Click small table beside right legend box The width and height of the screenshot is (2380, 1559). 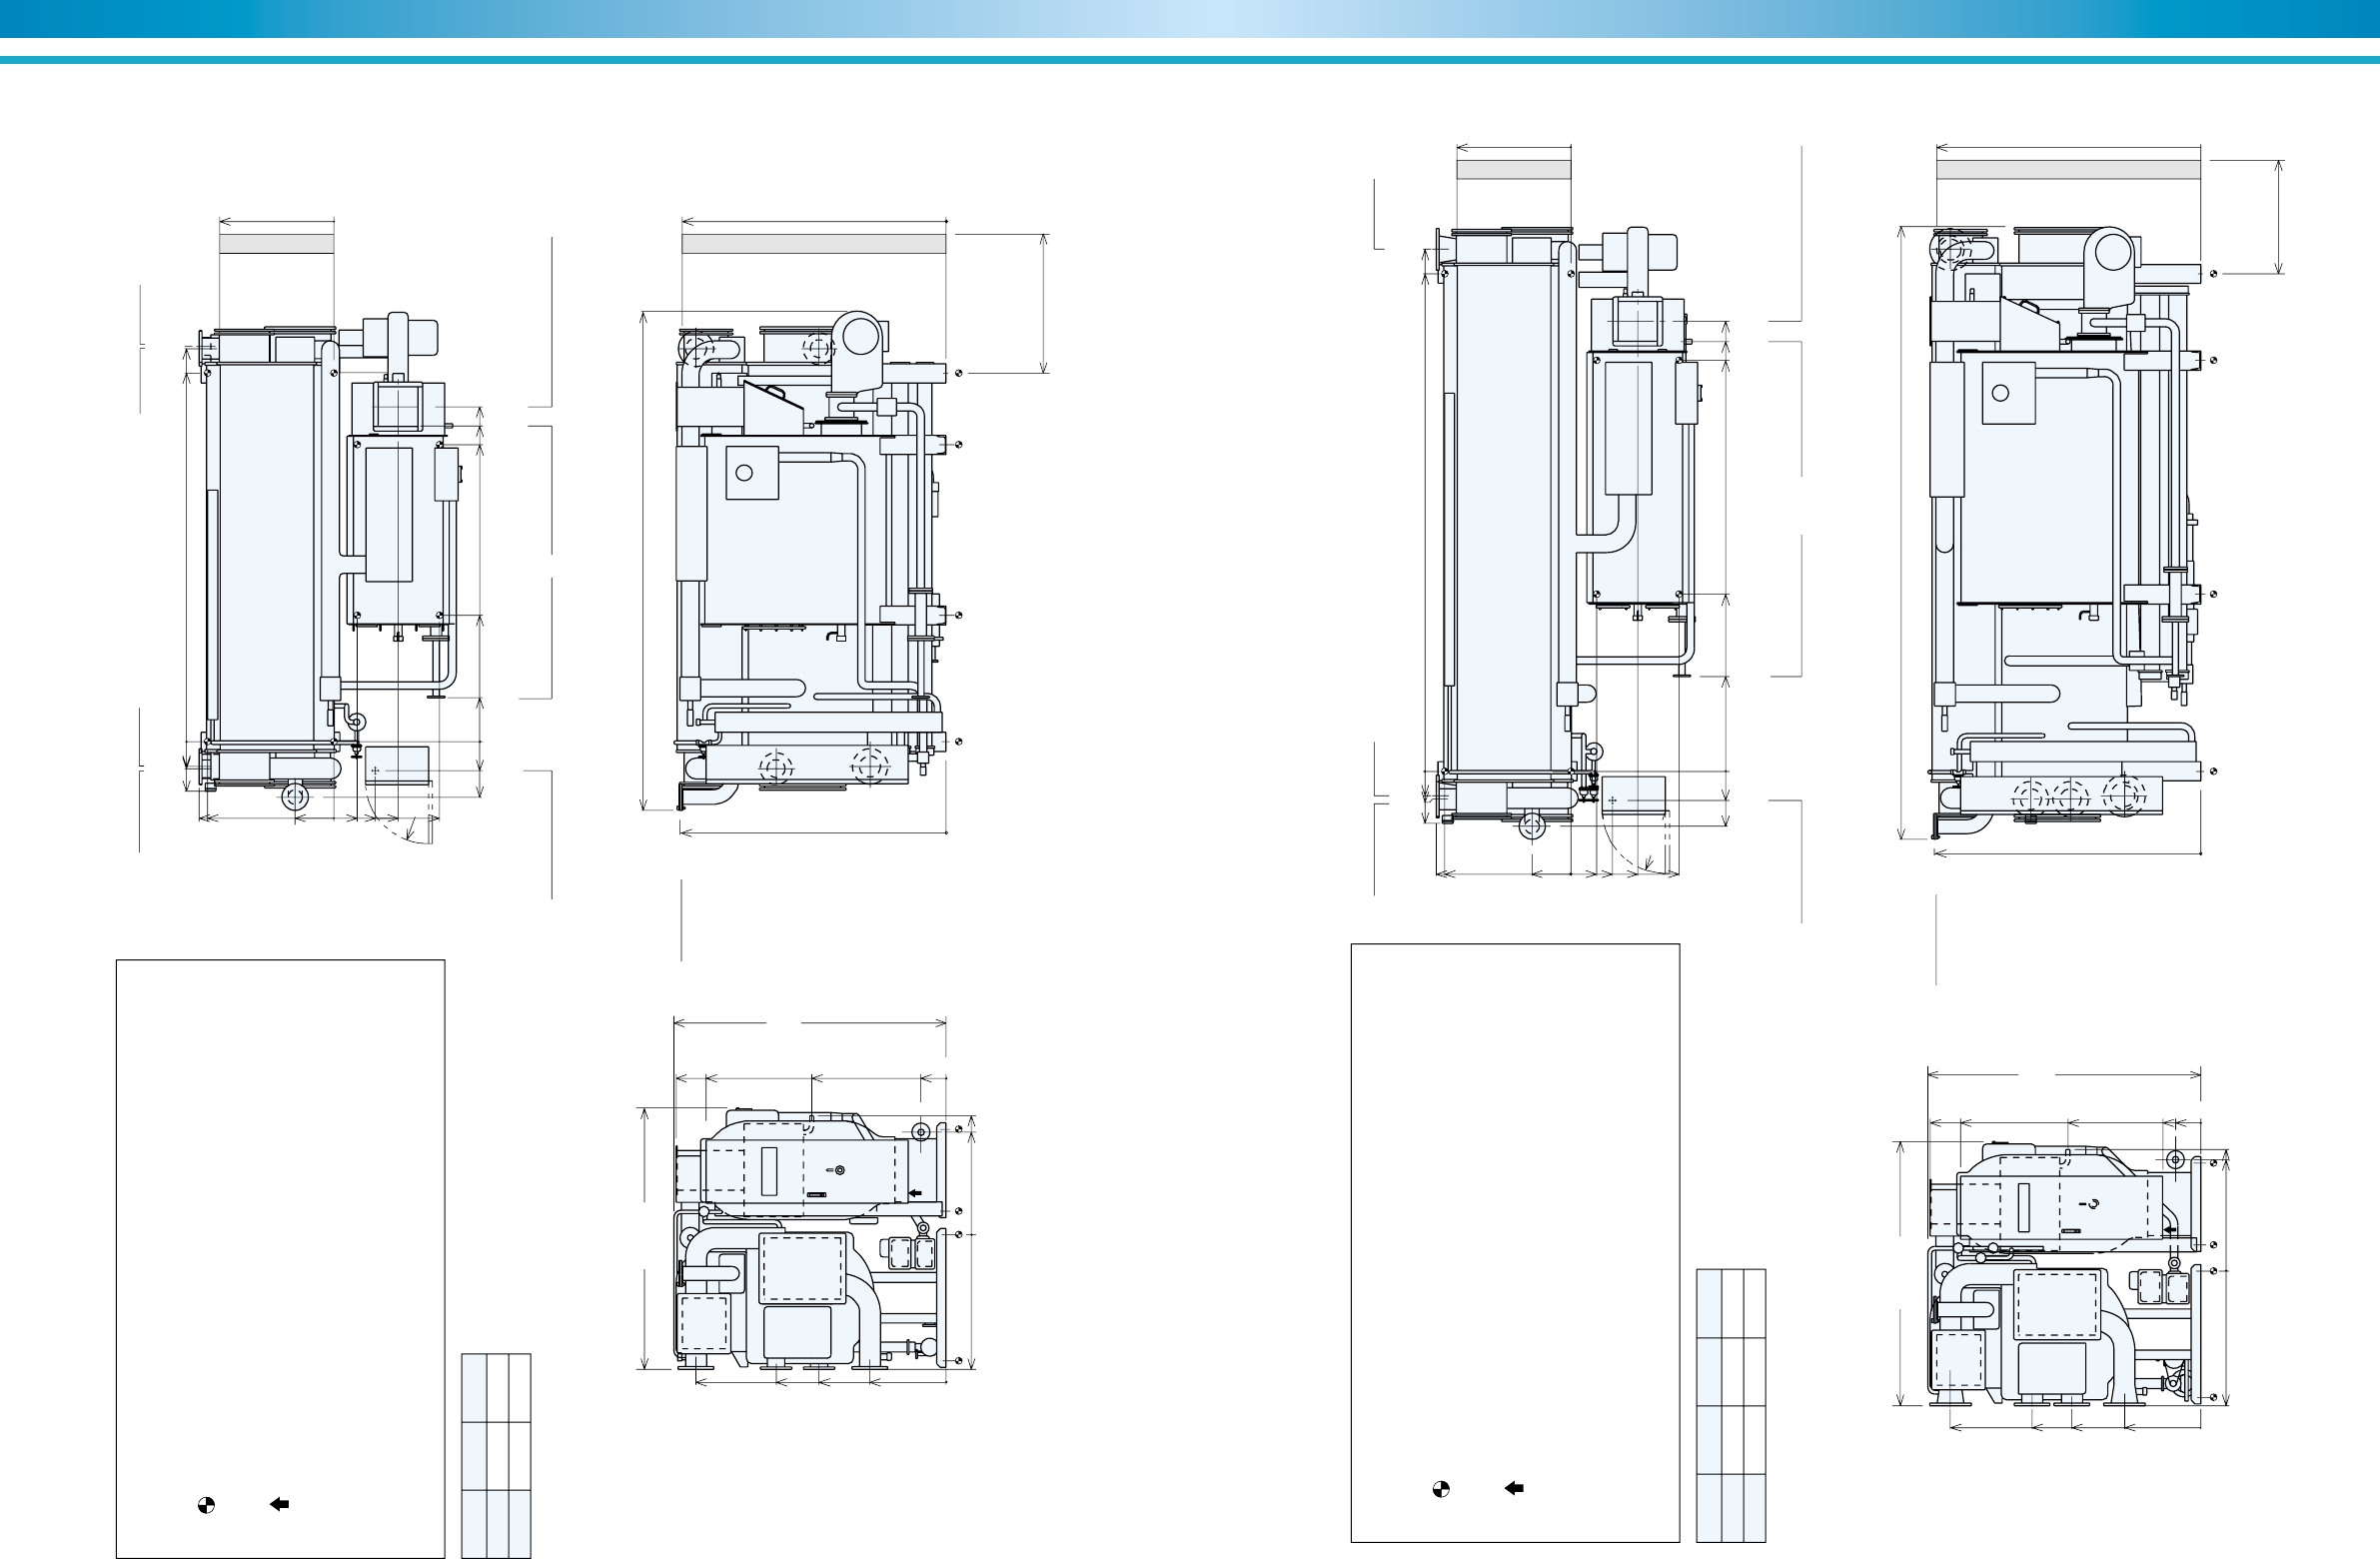click(1730, 1405)
